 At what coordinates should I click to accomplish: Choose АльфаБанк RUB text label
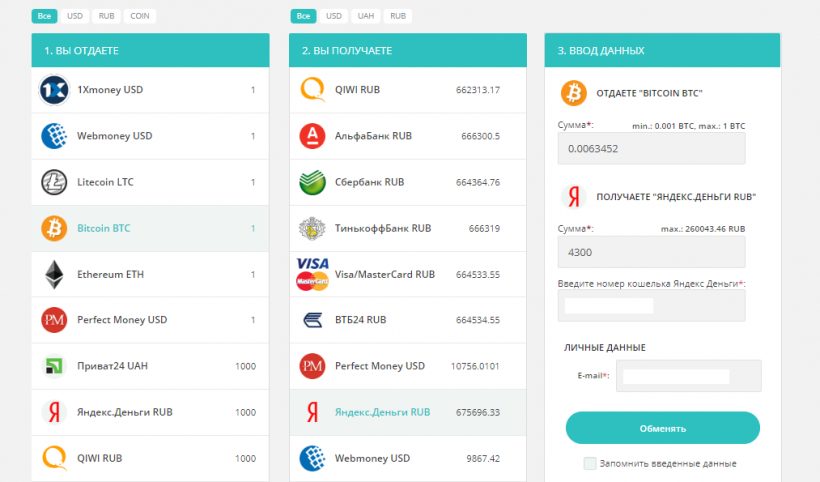(373, 136)
